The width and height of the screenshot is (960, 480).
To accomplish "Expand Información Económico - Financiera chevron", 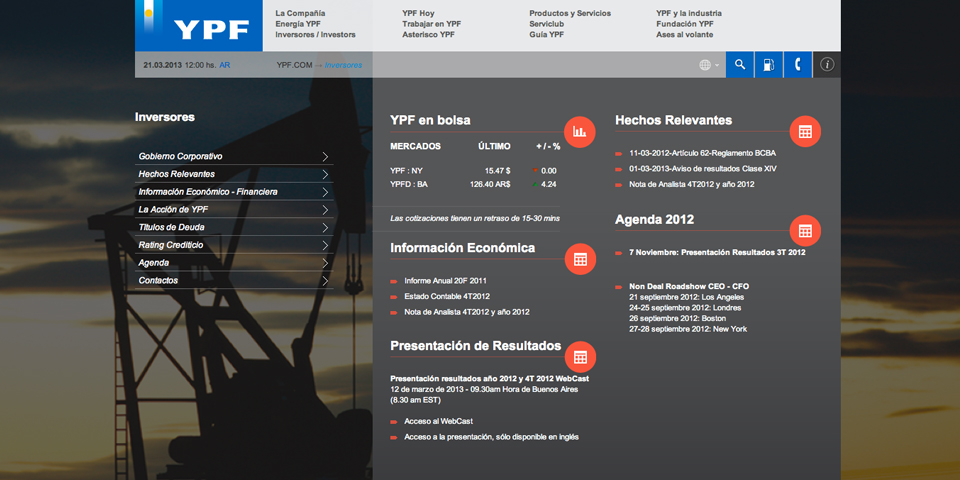I will [x=325, y=192].
